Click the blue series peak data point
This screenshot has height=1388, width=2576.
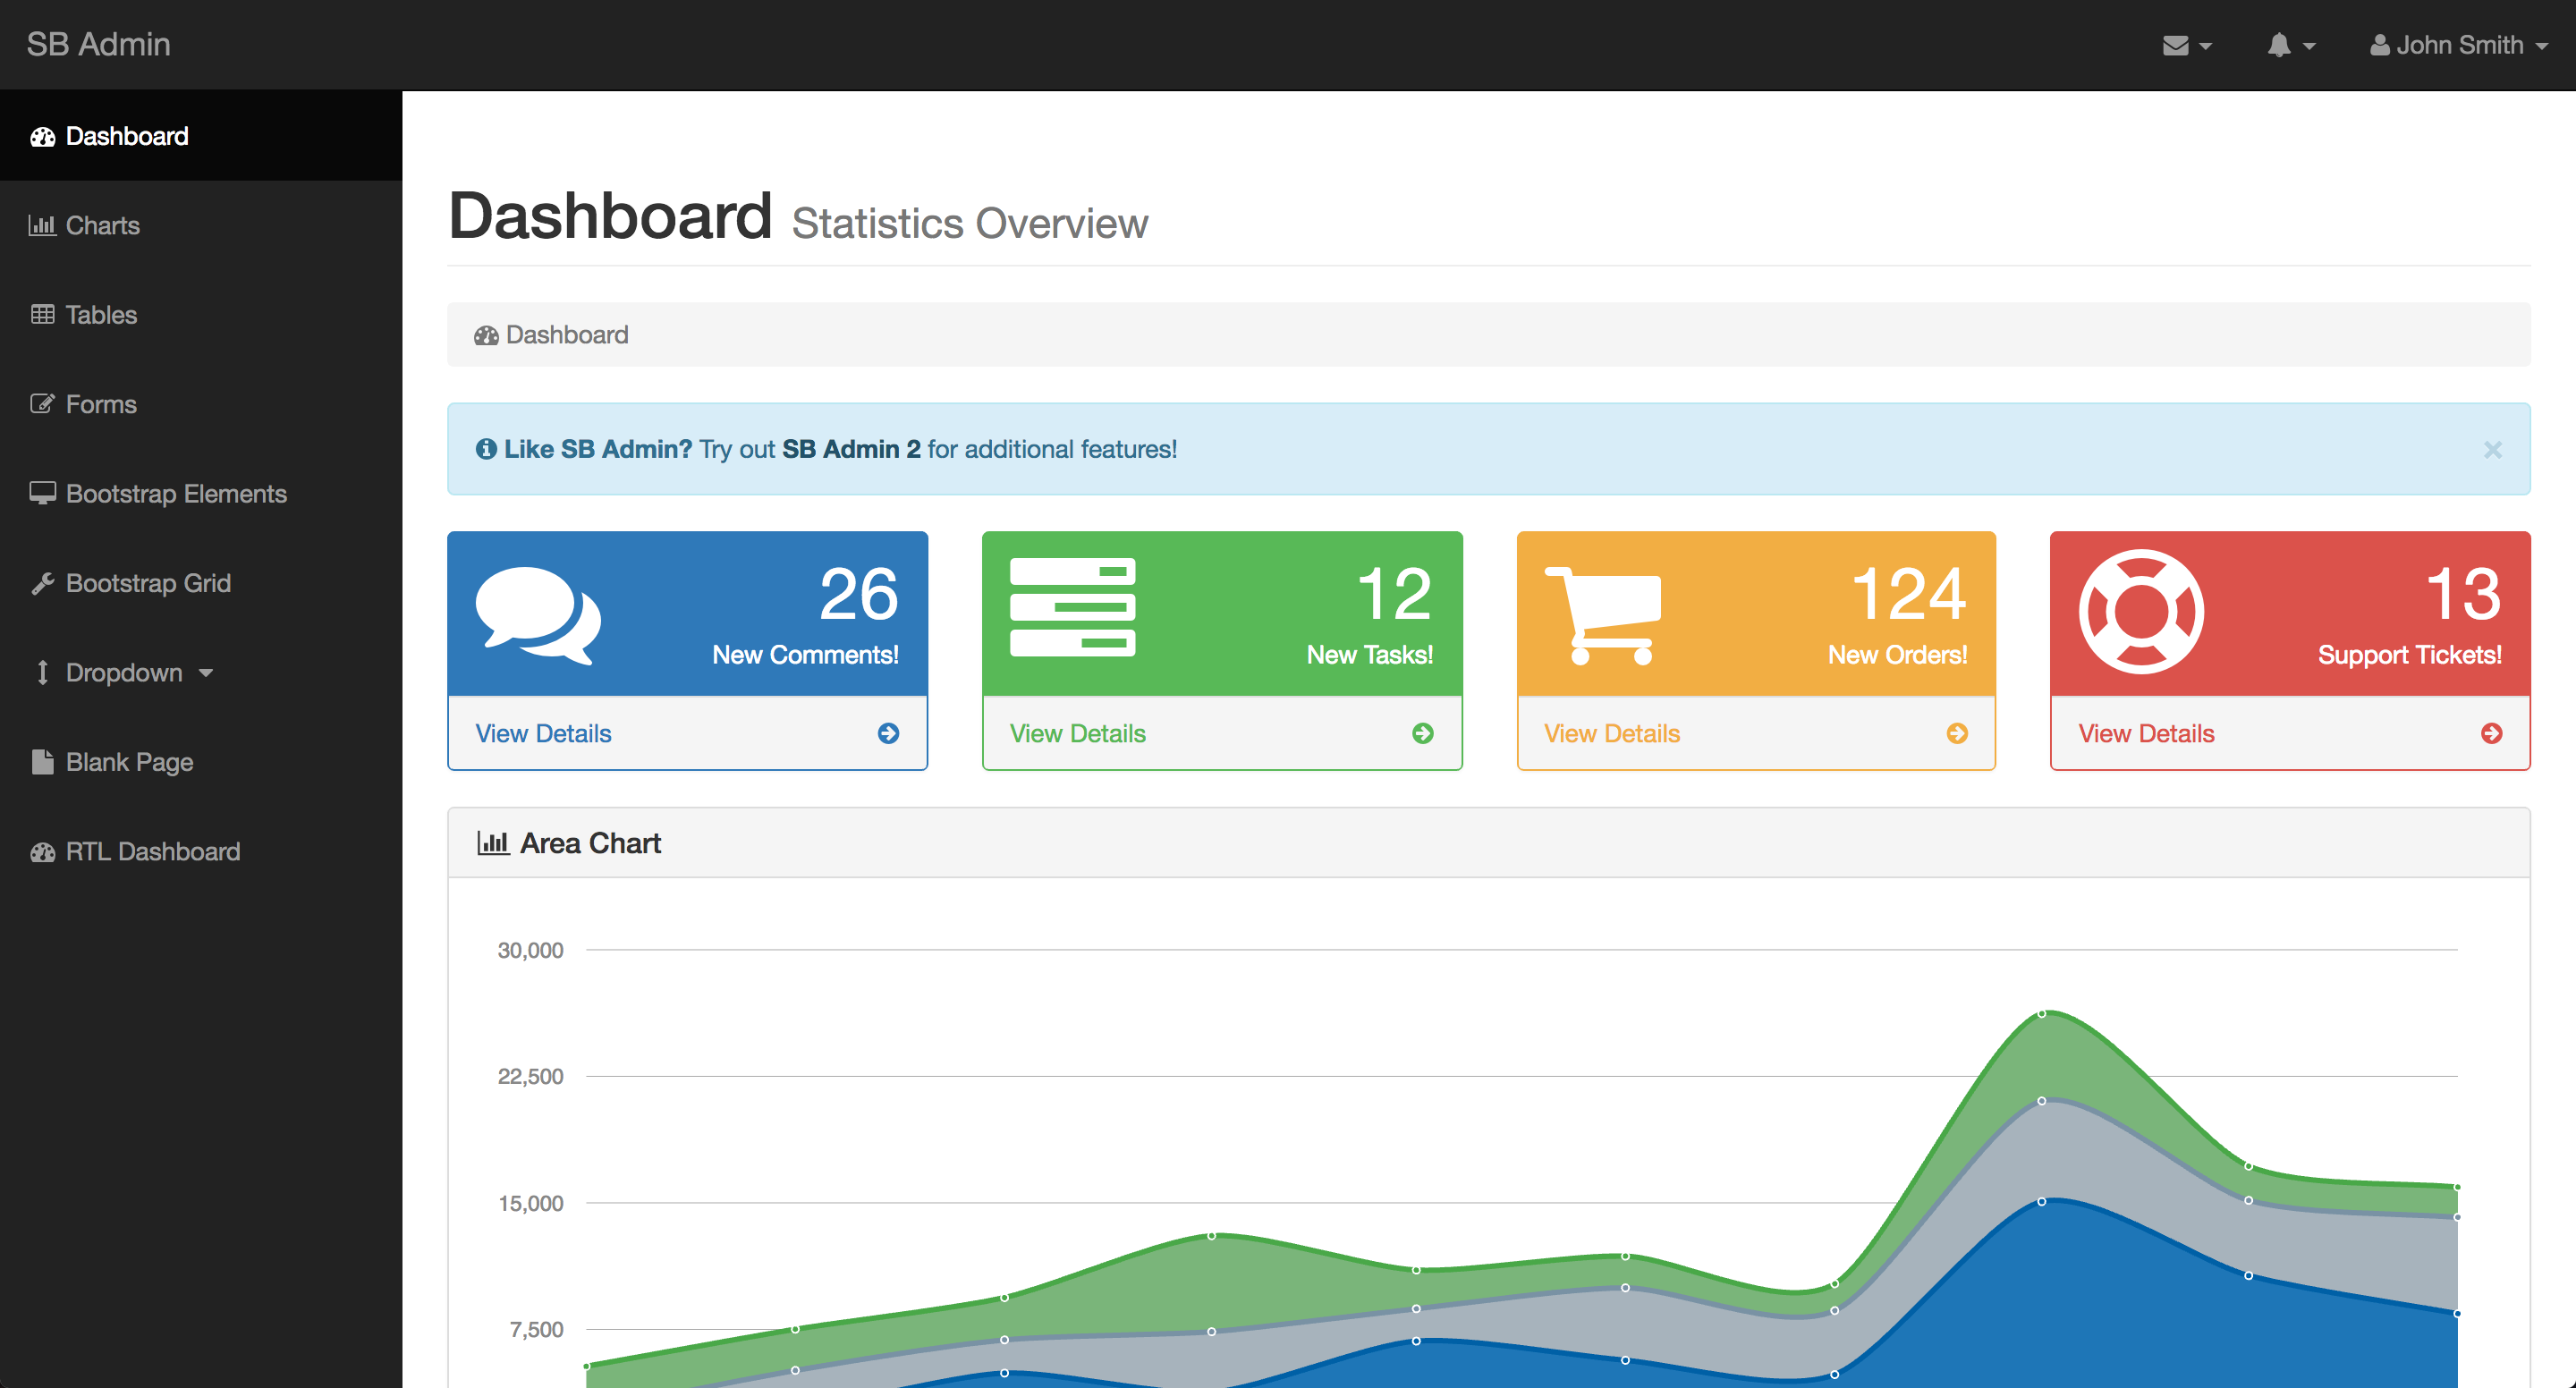click(x=2041, y=1201)
